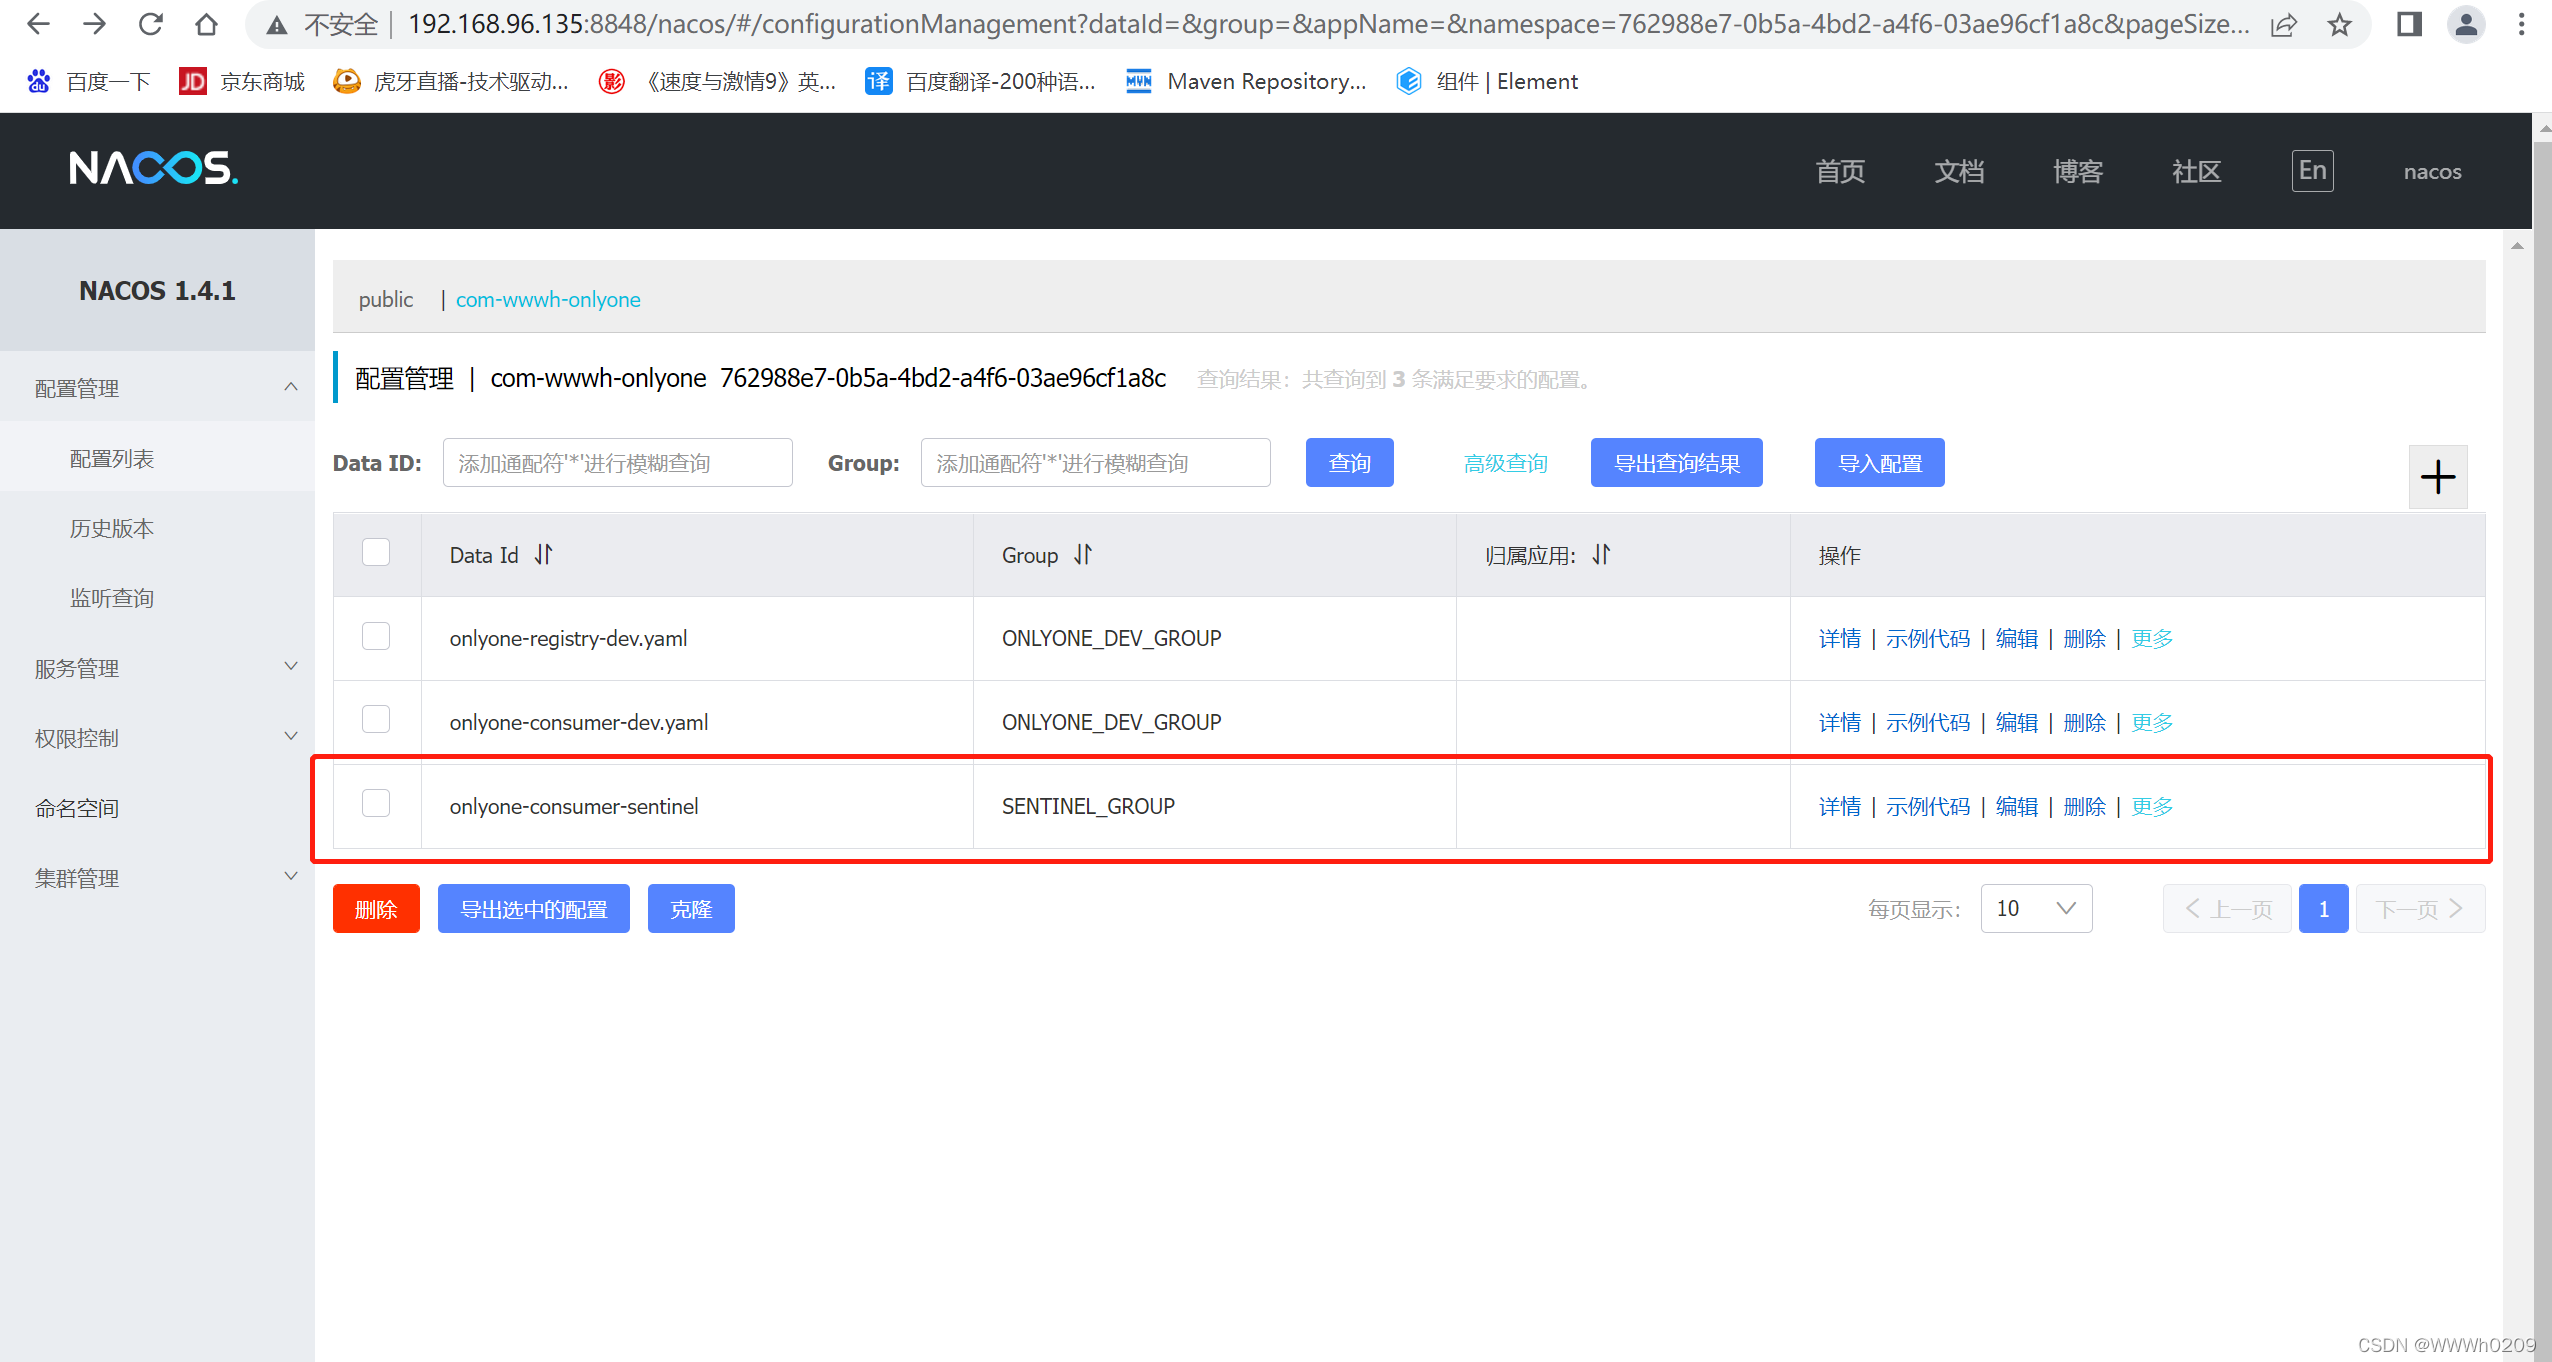This screenshot has height=1362, width=2552.
Task: Open the Chrome three-dot menu
Action: (x=2522, y=24)
